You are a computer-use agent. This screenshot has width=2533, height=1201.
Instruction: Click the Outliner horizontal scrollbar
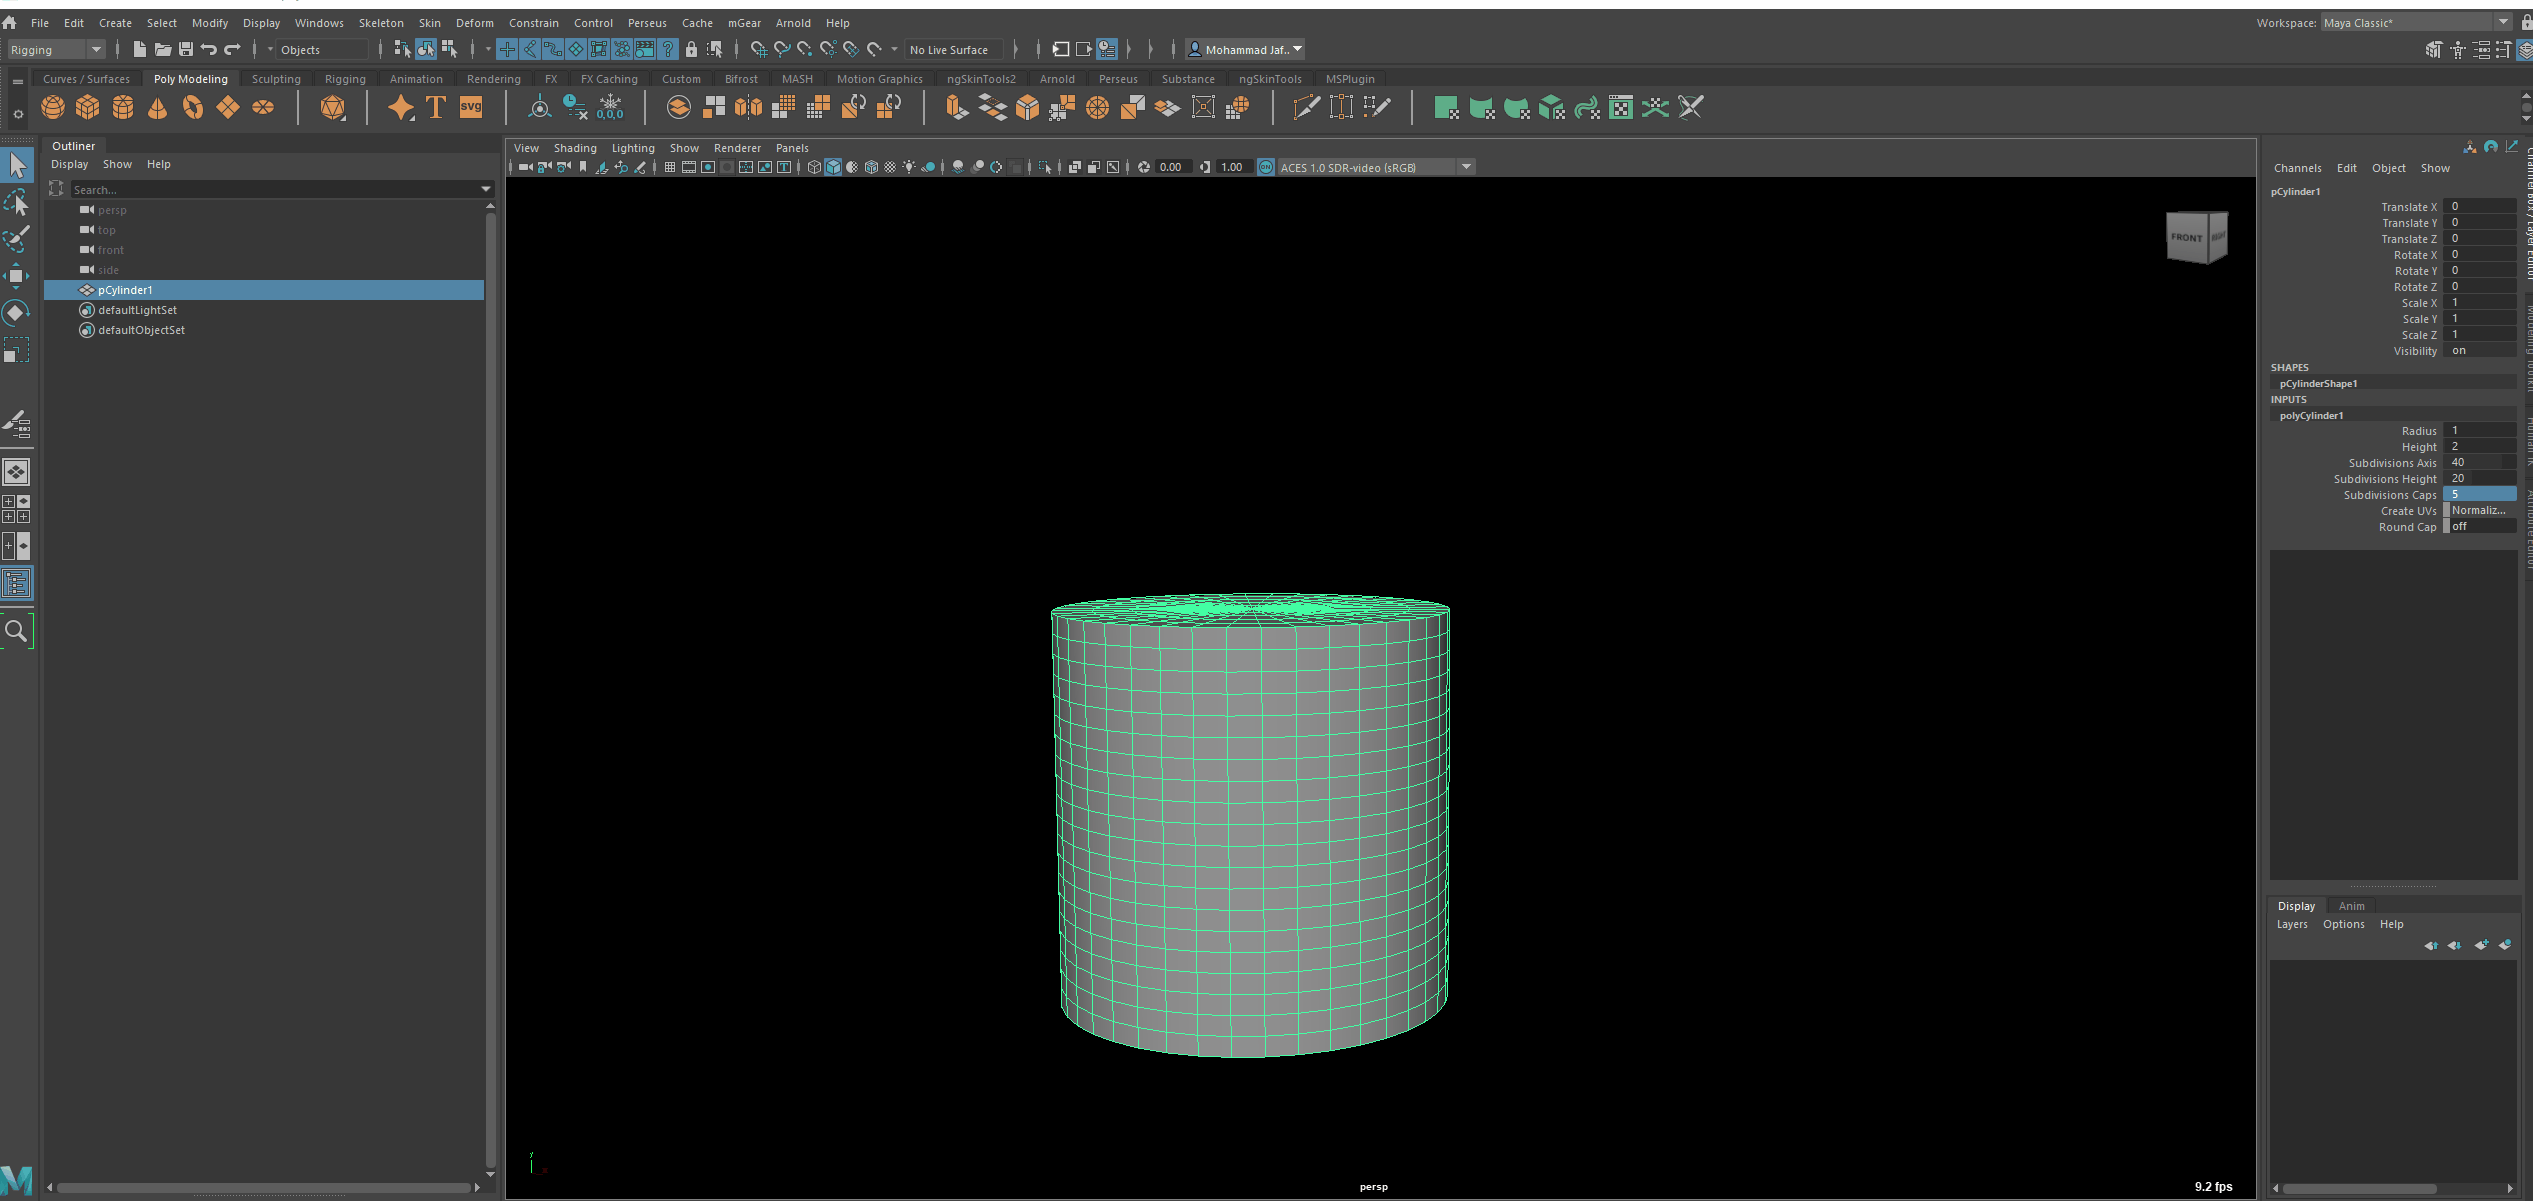[x=262, y=1188]
